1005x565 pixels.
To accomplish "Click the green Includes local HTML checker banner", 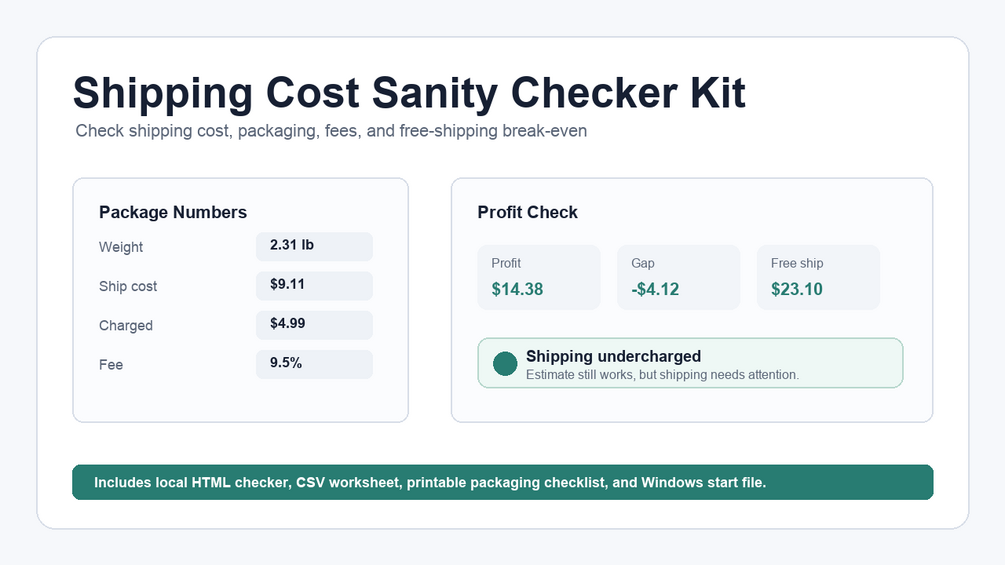I will point(502,482).
